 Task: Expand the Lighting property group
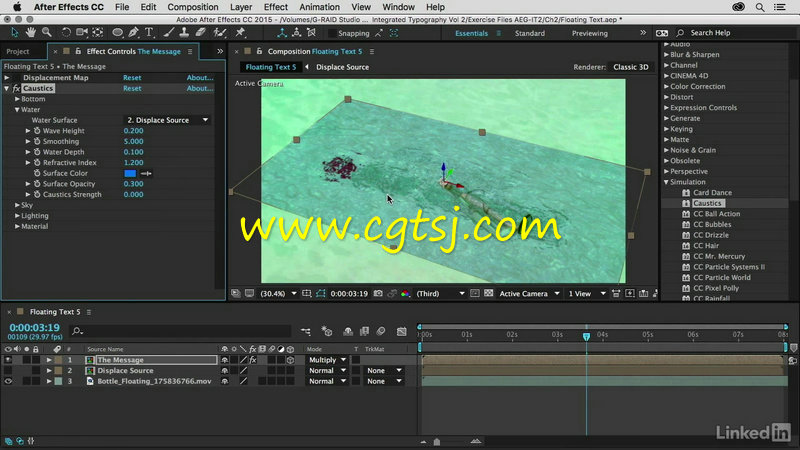click(17, 216)
